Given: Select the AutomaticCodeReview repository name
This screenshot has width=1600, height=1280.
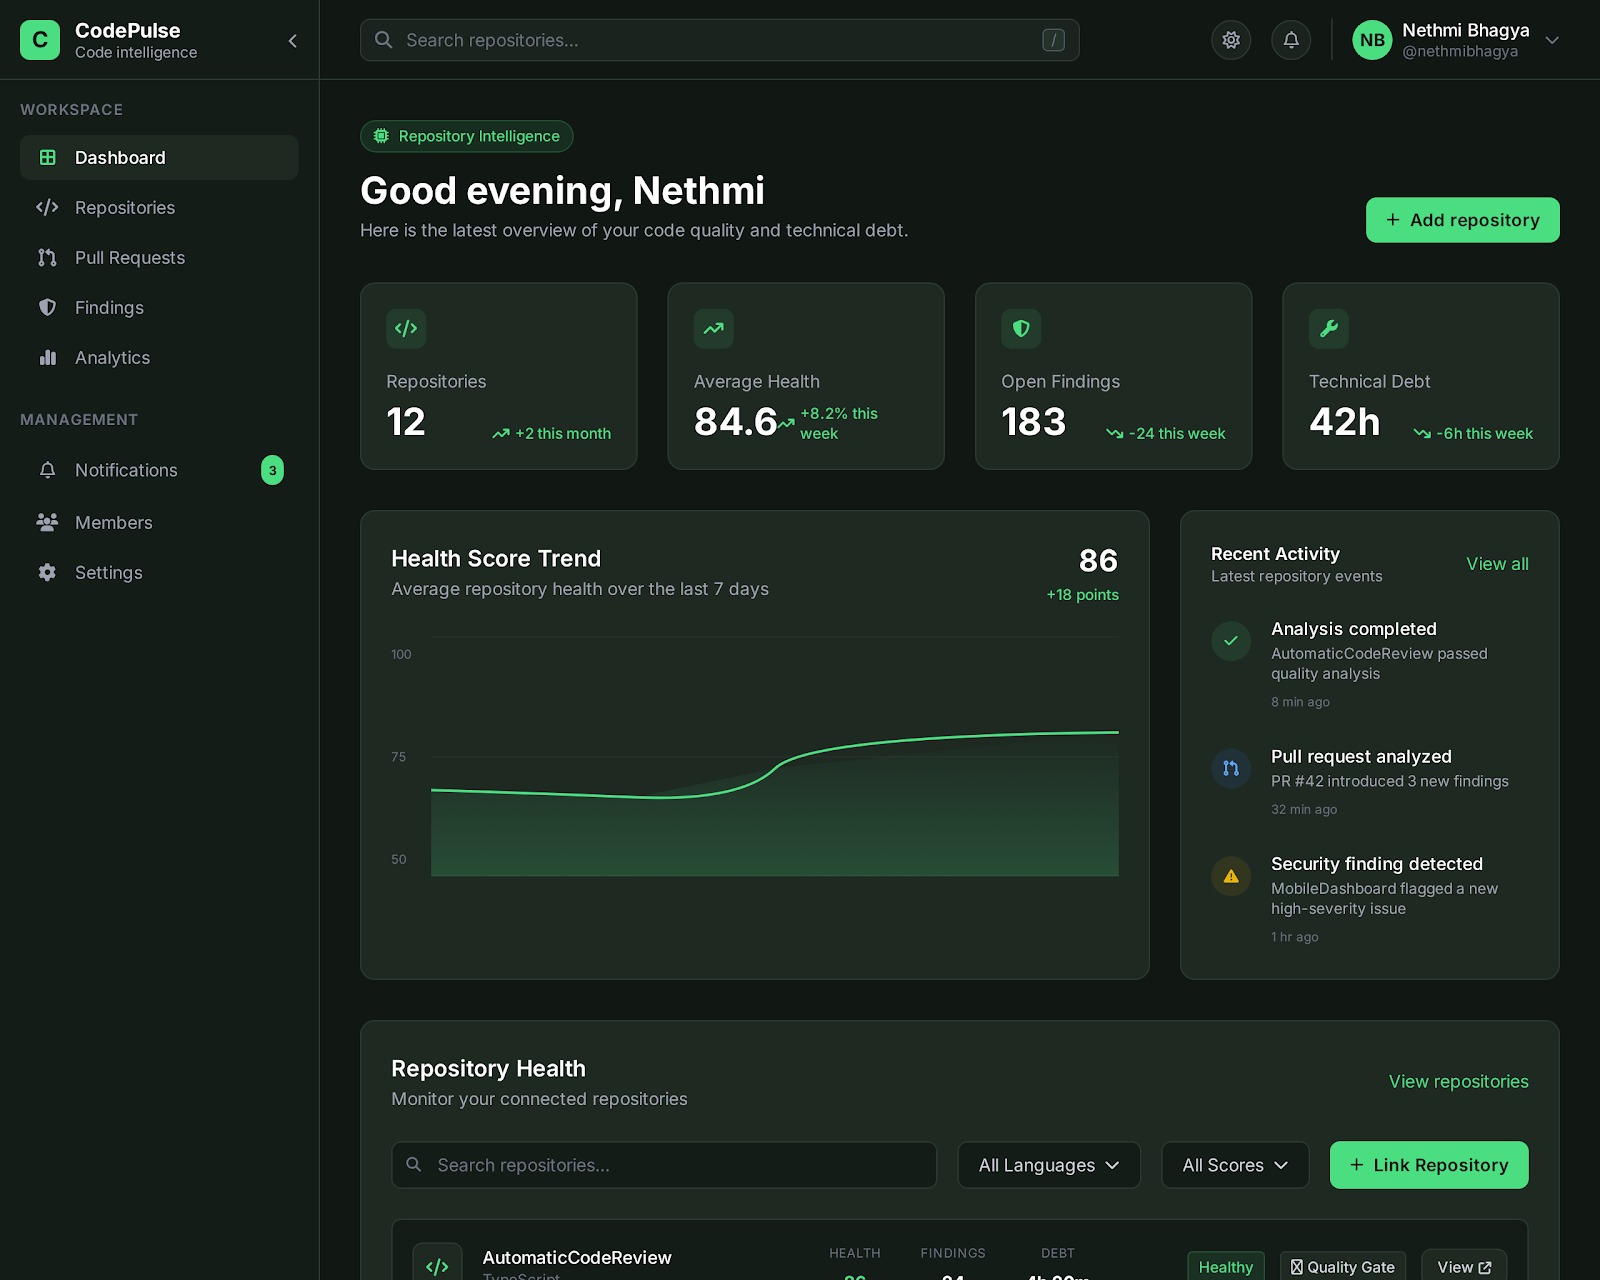Looking at the screenshot, I should pos(577,1257).
